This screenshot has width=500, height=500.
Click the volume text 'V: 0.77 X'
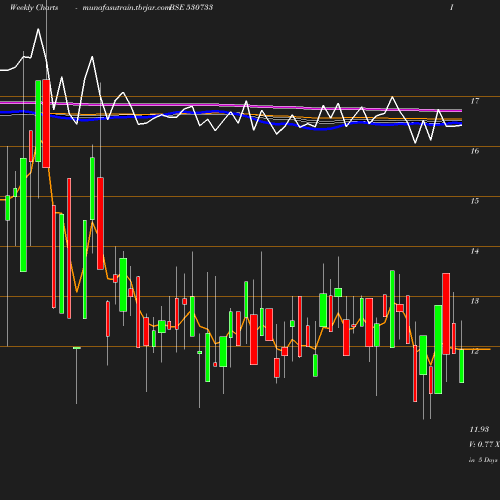click(484, 444)
